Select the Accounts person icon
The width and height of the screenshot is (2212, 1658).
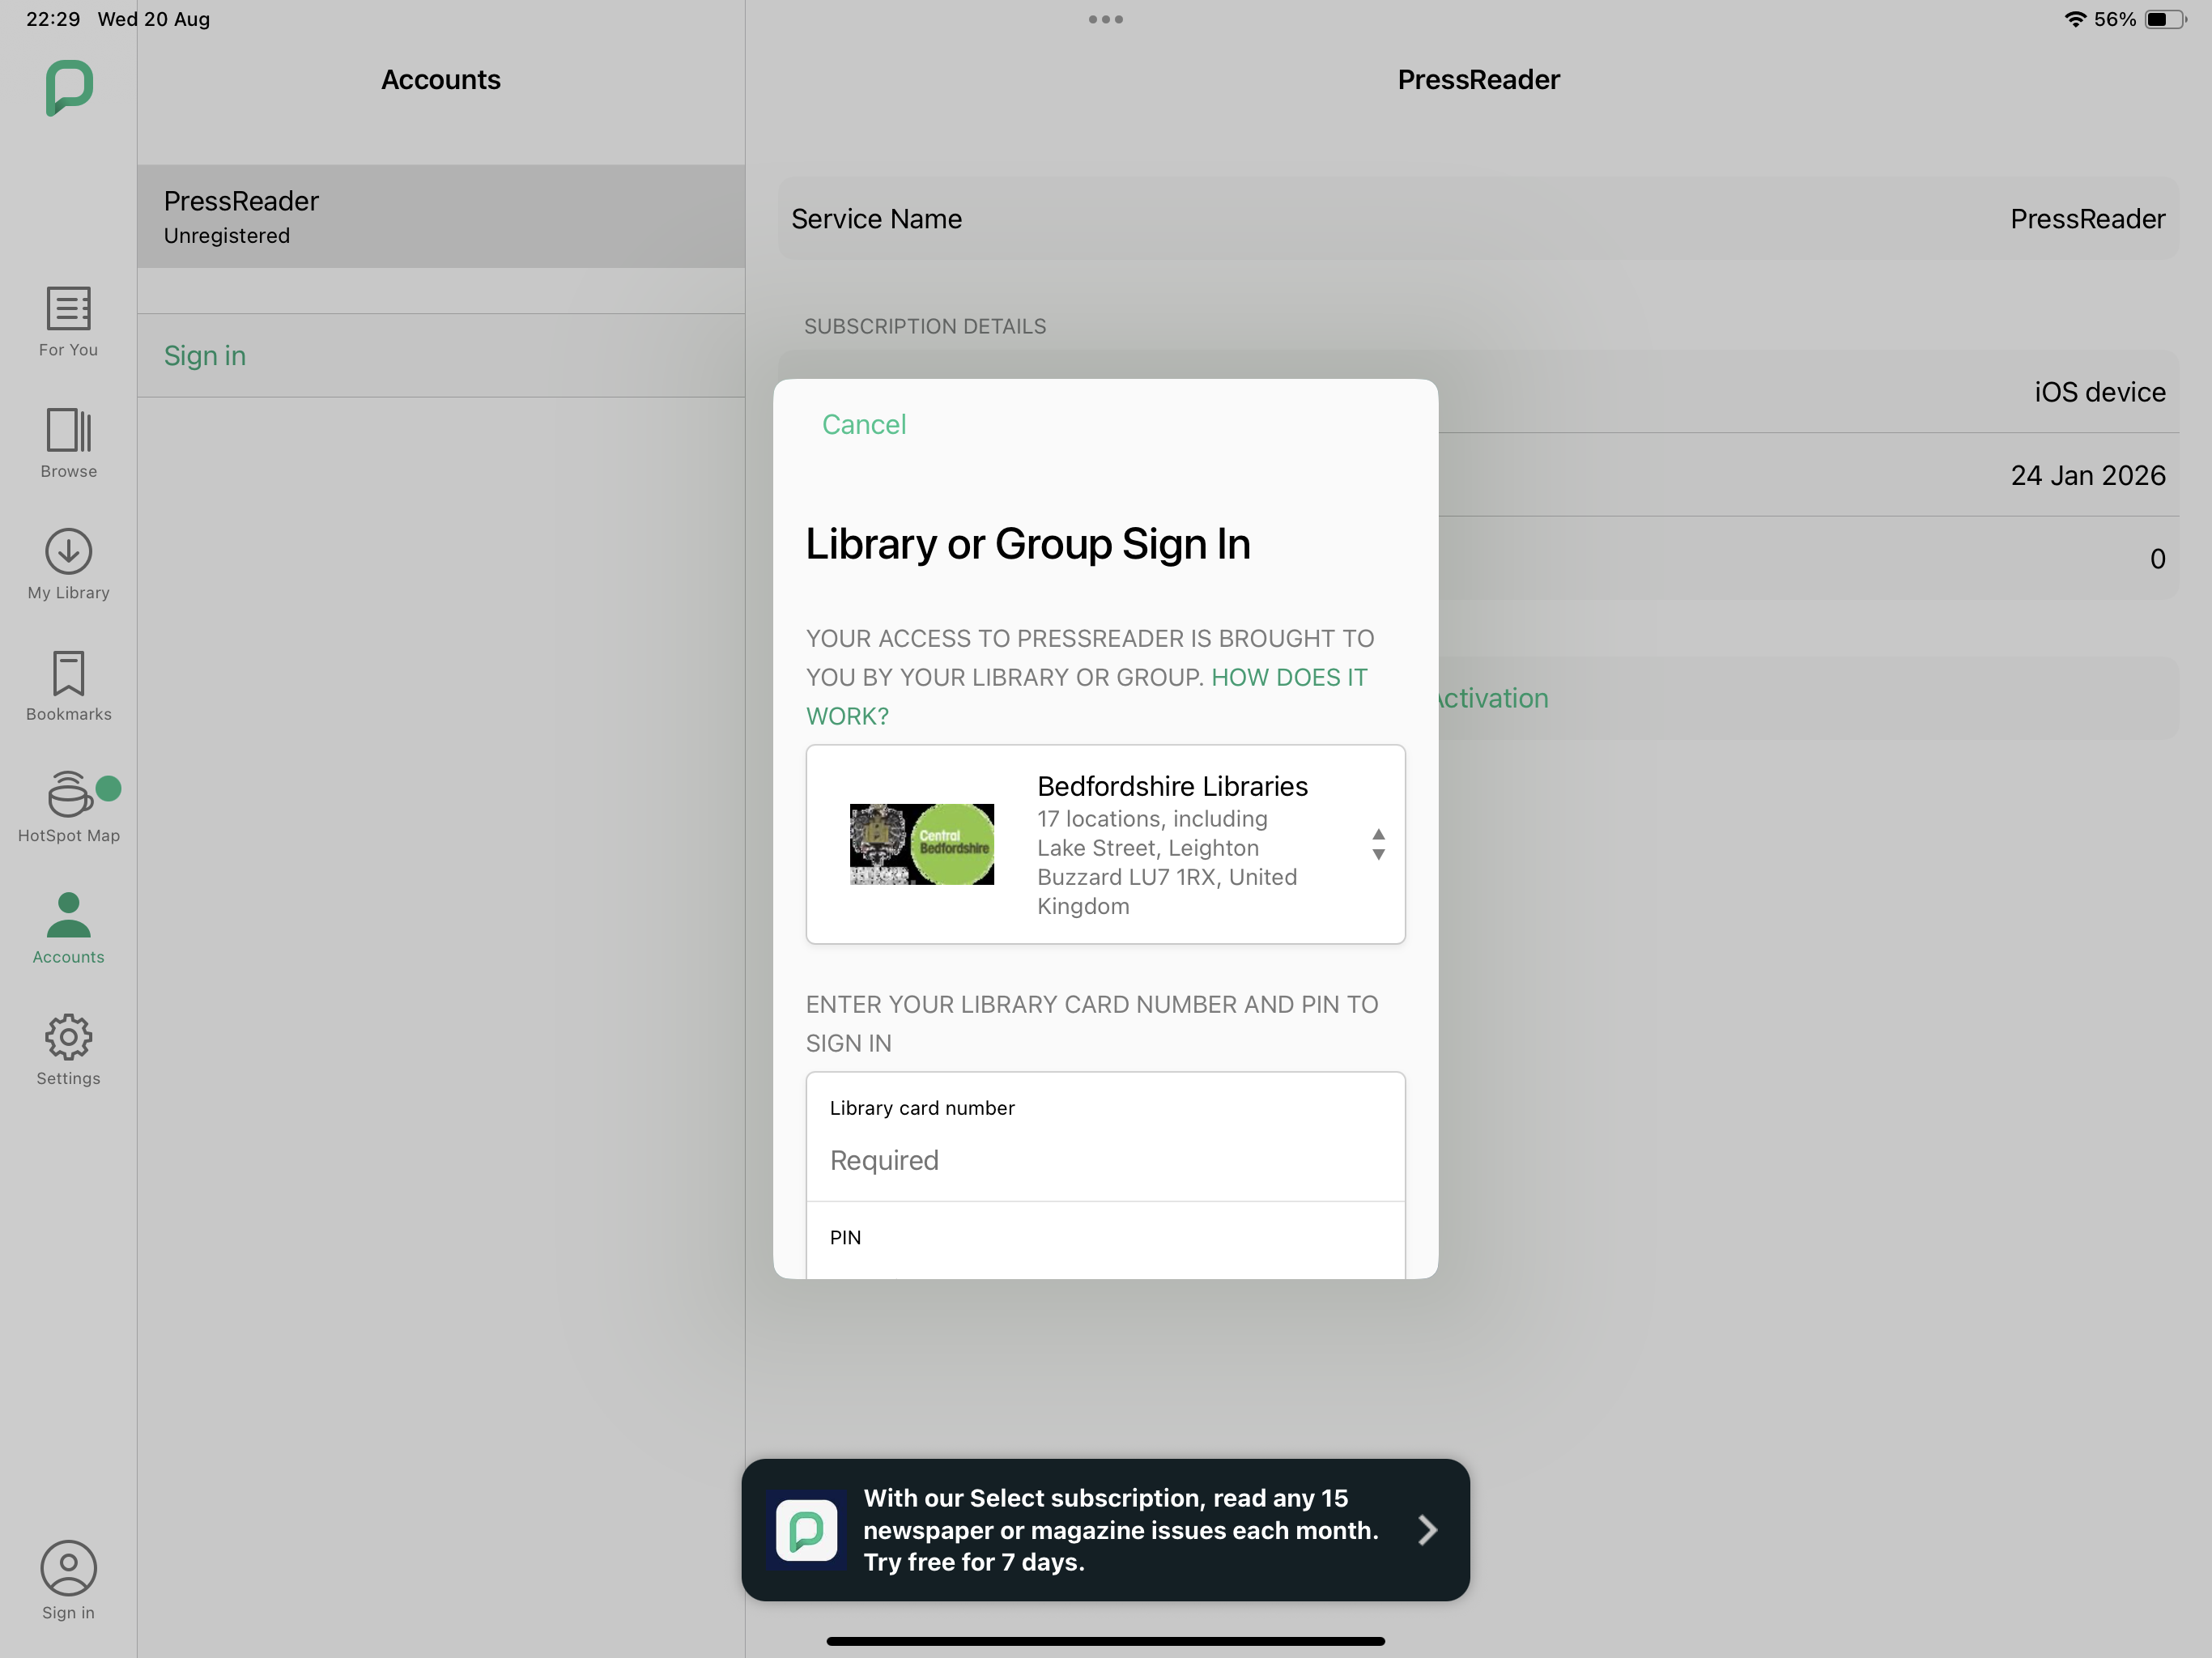[68, 916]
